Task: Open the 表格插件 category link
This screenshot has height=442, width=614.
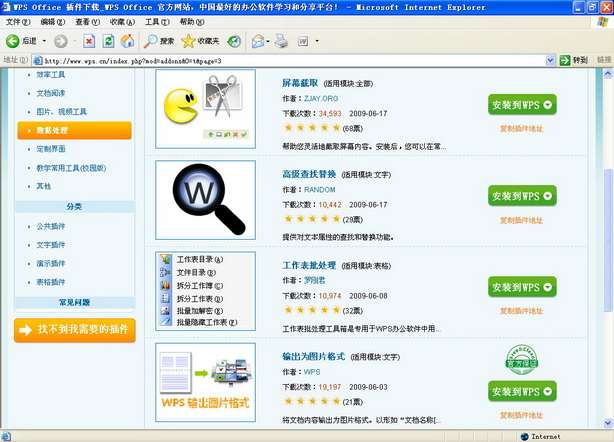Action: pyautogui.click(x=51, y=282)
